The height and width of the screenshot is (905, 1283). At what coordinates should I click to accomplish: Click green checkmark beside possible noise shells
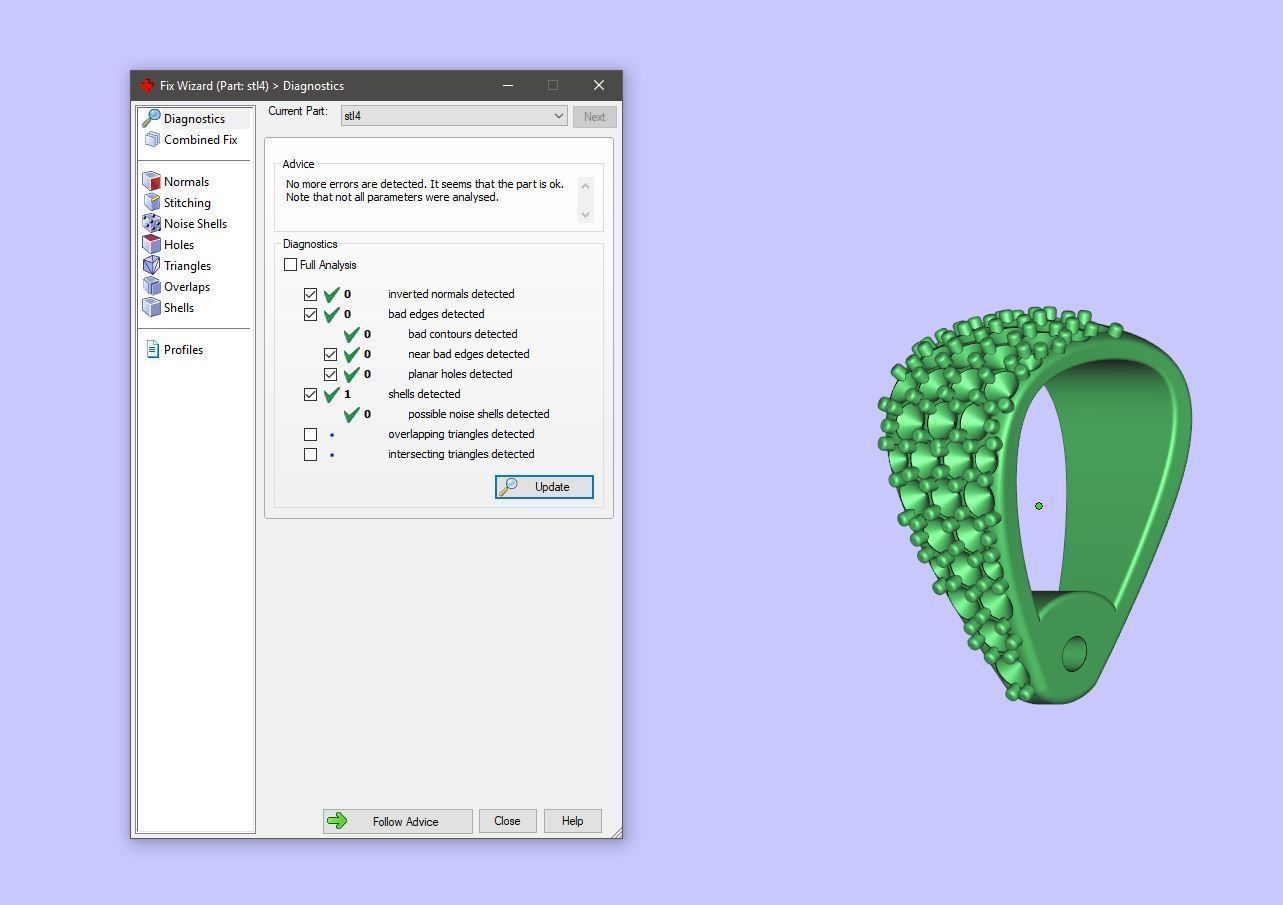(x=352, y=414)
